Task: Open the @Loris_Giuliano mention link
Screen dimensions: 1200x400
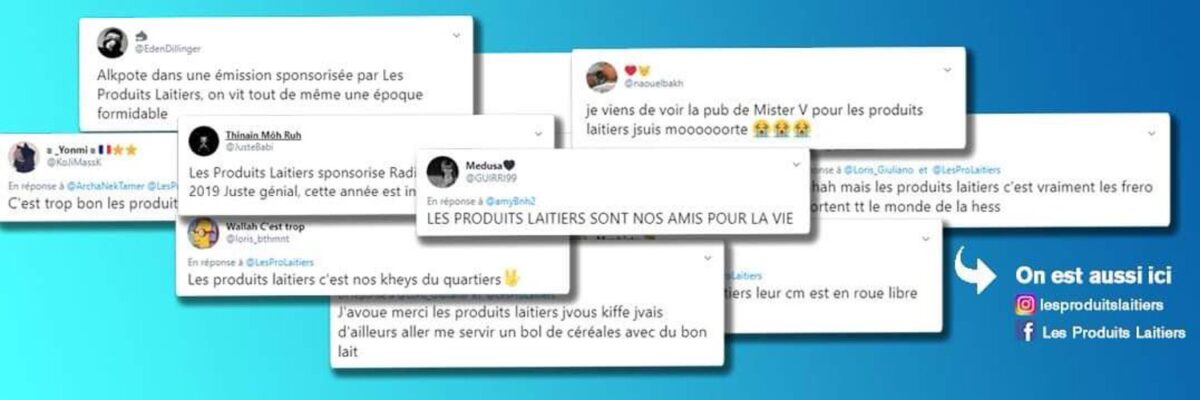Action: (884, 170)
